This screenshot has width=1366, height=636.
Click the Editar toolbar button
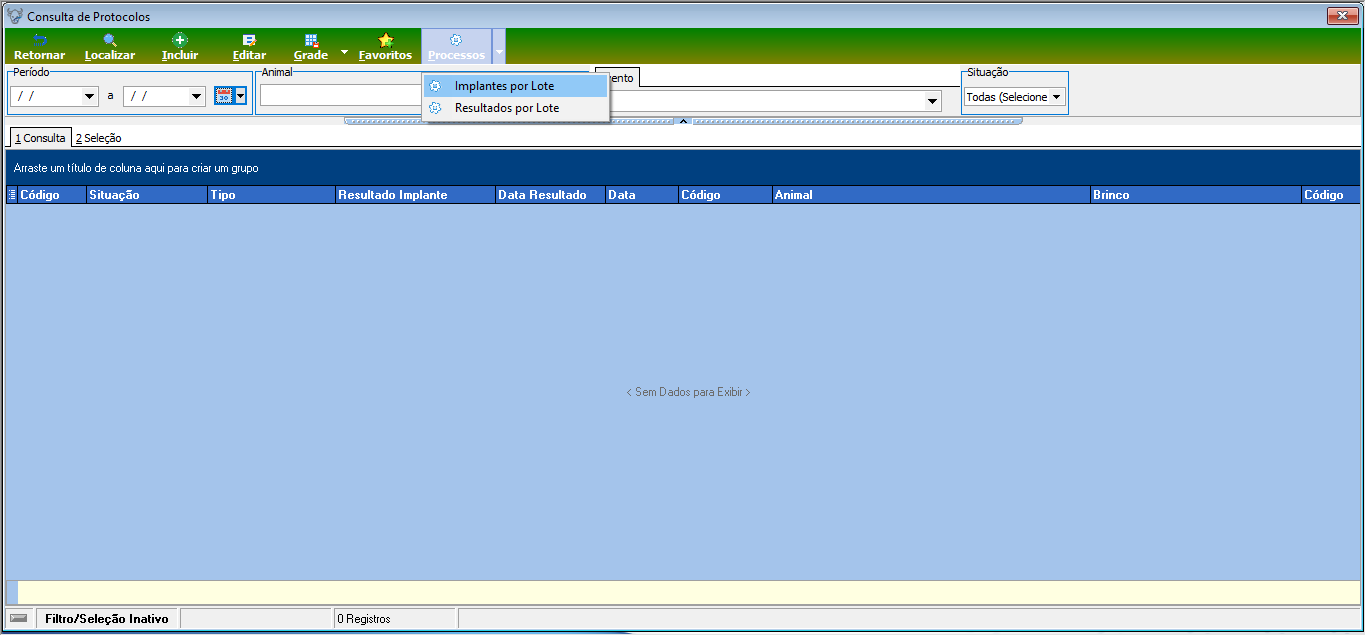tap(249, 47)
